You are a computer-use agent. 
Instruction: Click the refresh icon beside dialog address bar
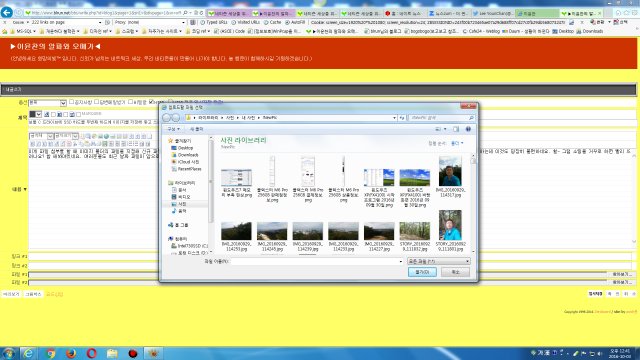[402, 118]
